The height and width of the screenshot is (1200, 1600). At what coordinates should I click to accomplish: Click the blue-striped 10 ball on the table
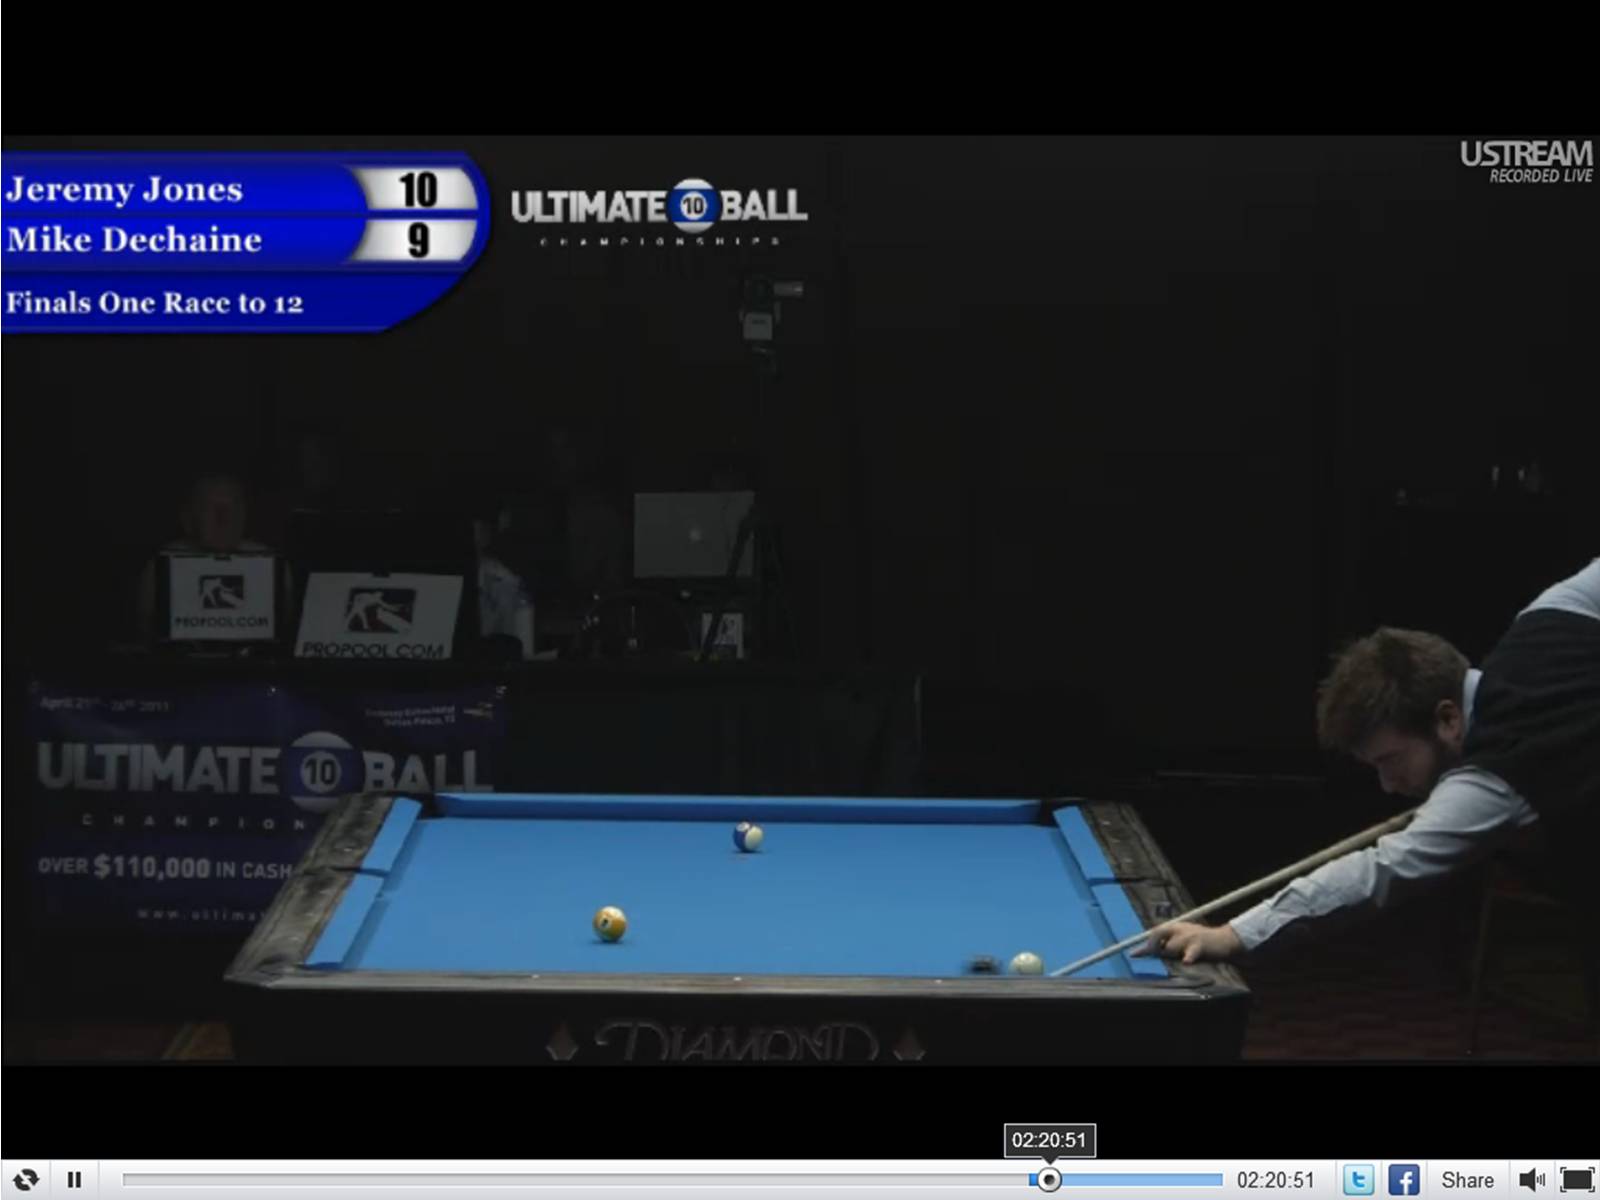coord(747,836)
